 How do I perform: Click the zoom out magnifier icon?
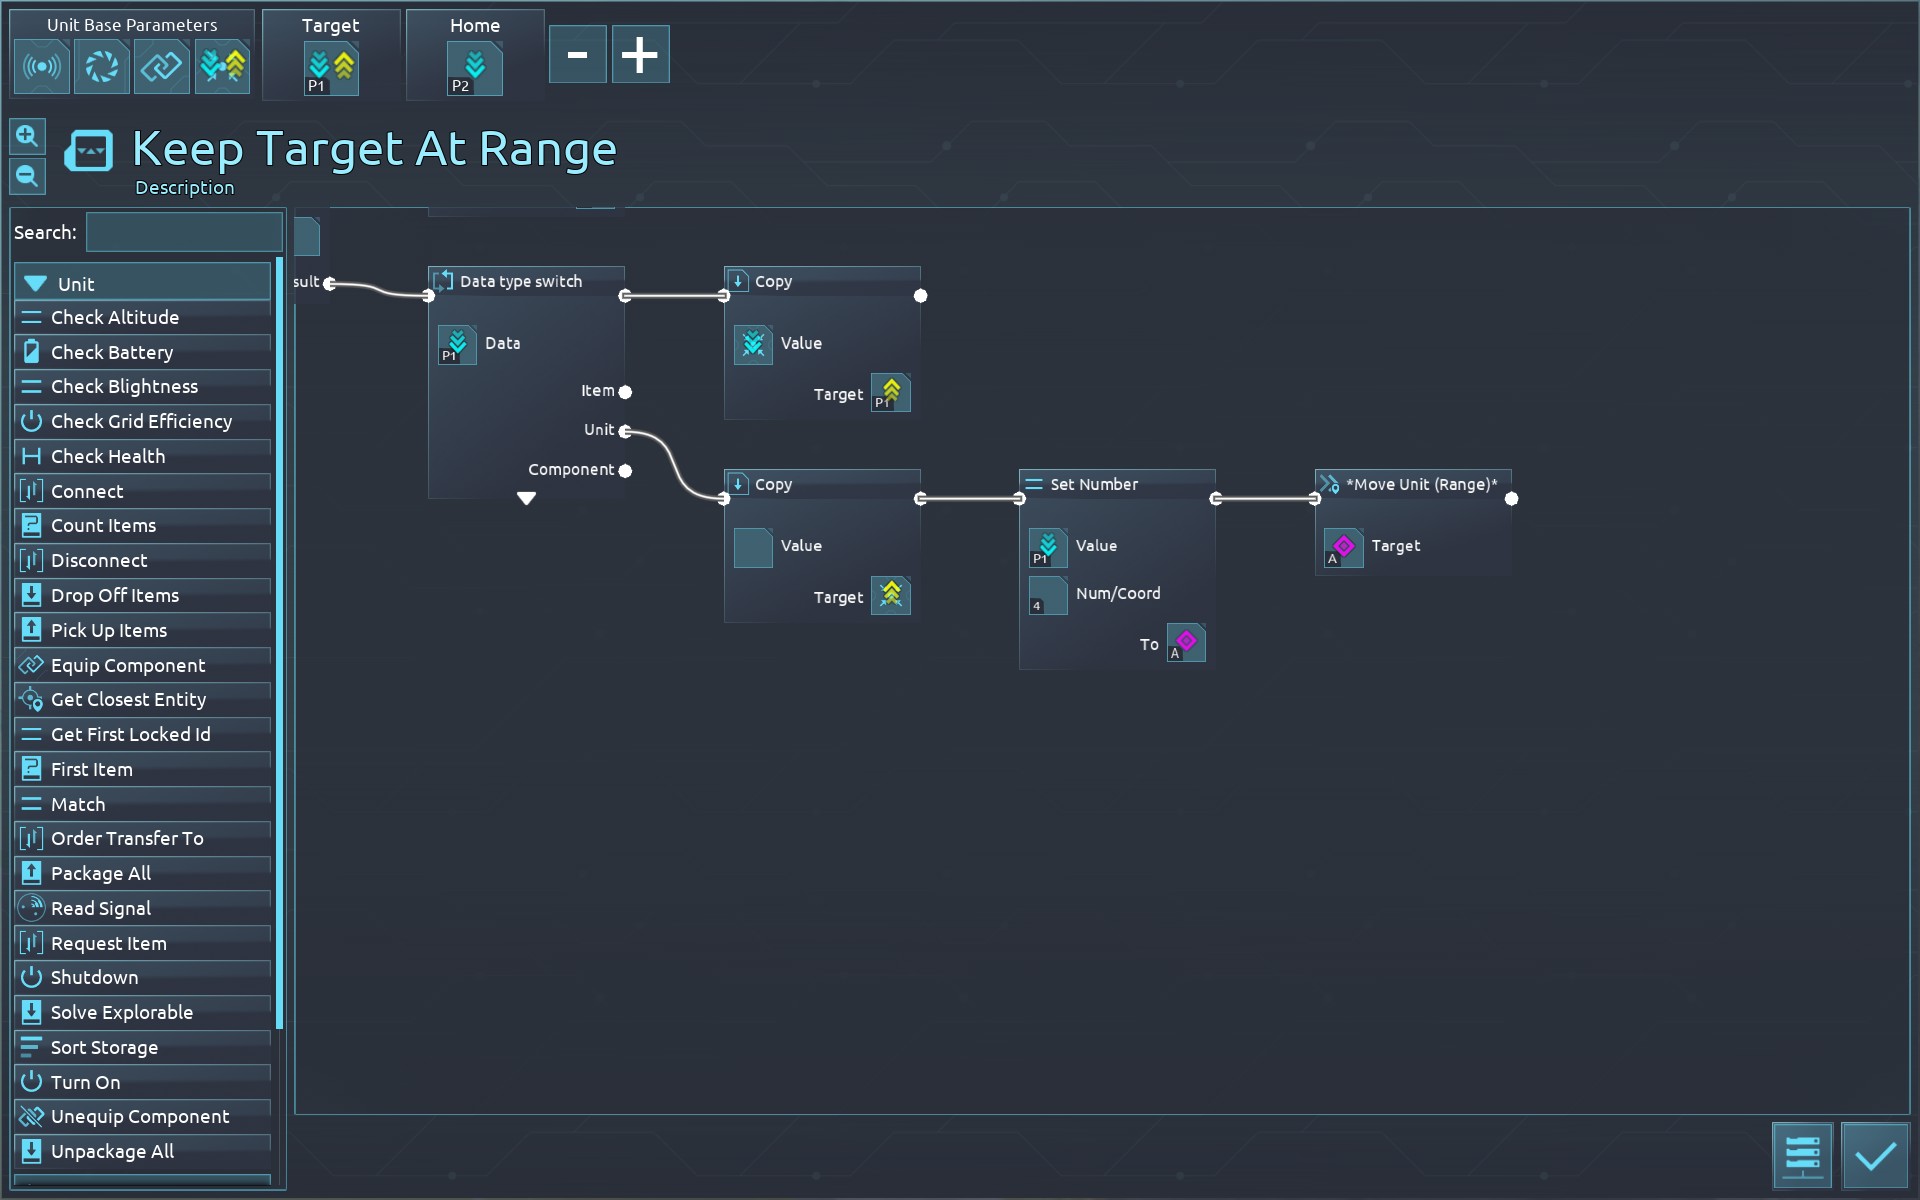click(27, 177)
